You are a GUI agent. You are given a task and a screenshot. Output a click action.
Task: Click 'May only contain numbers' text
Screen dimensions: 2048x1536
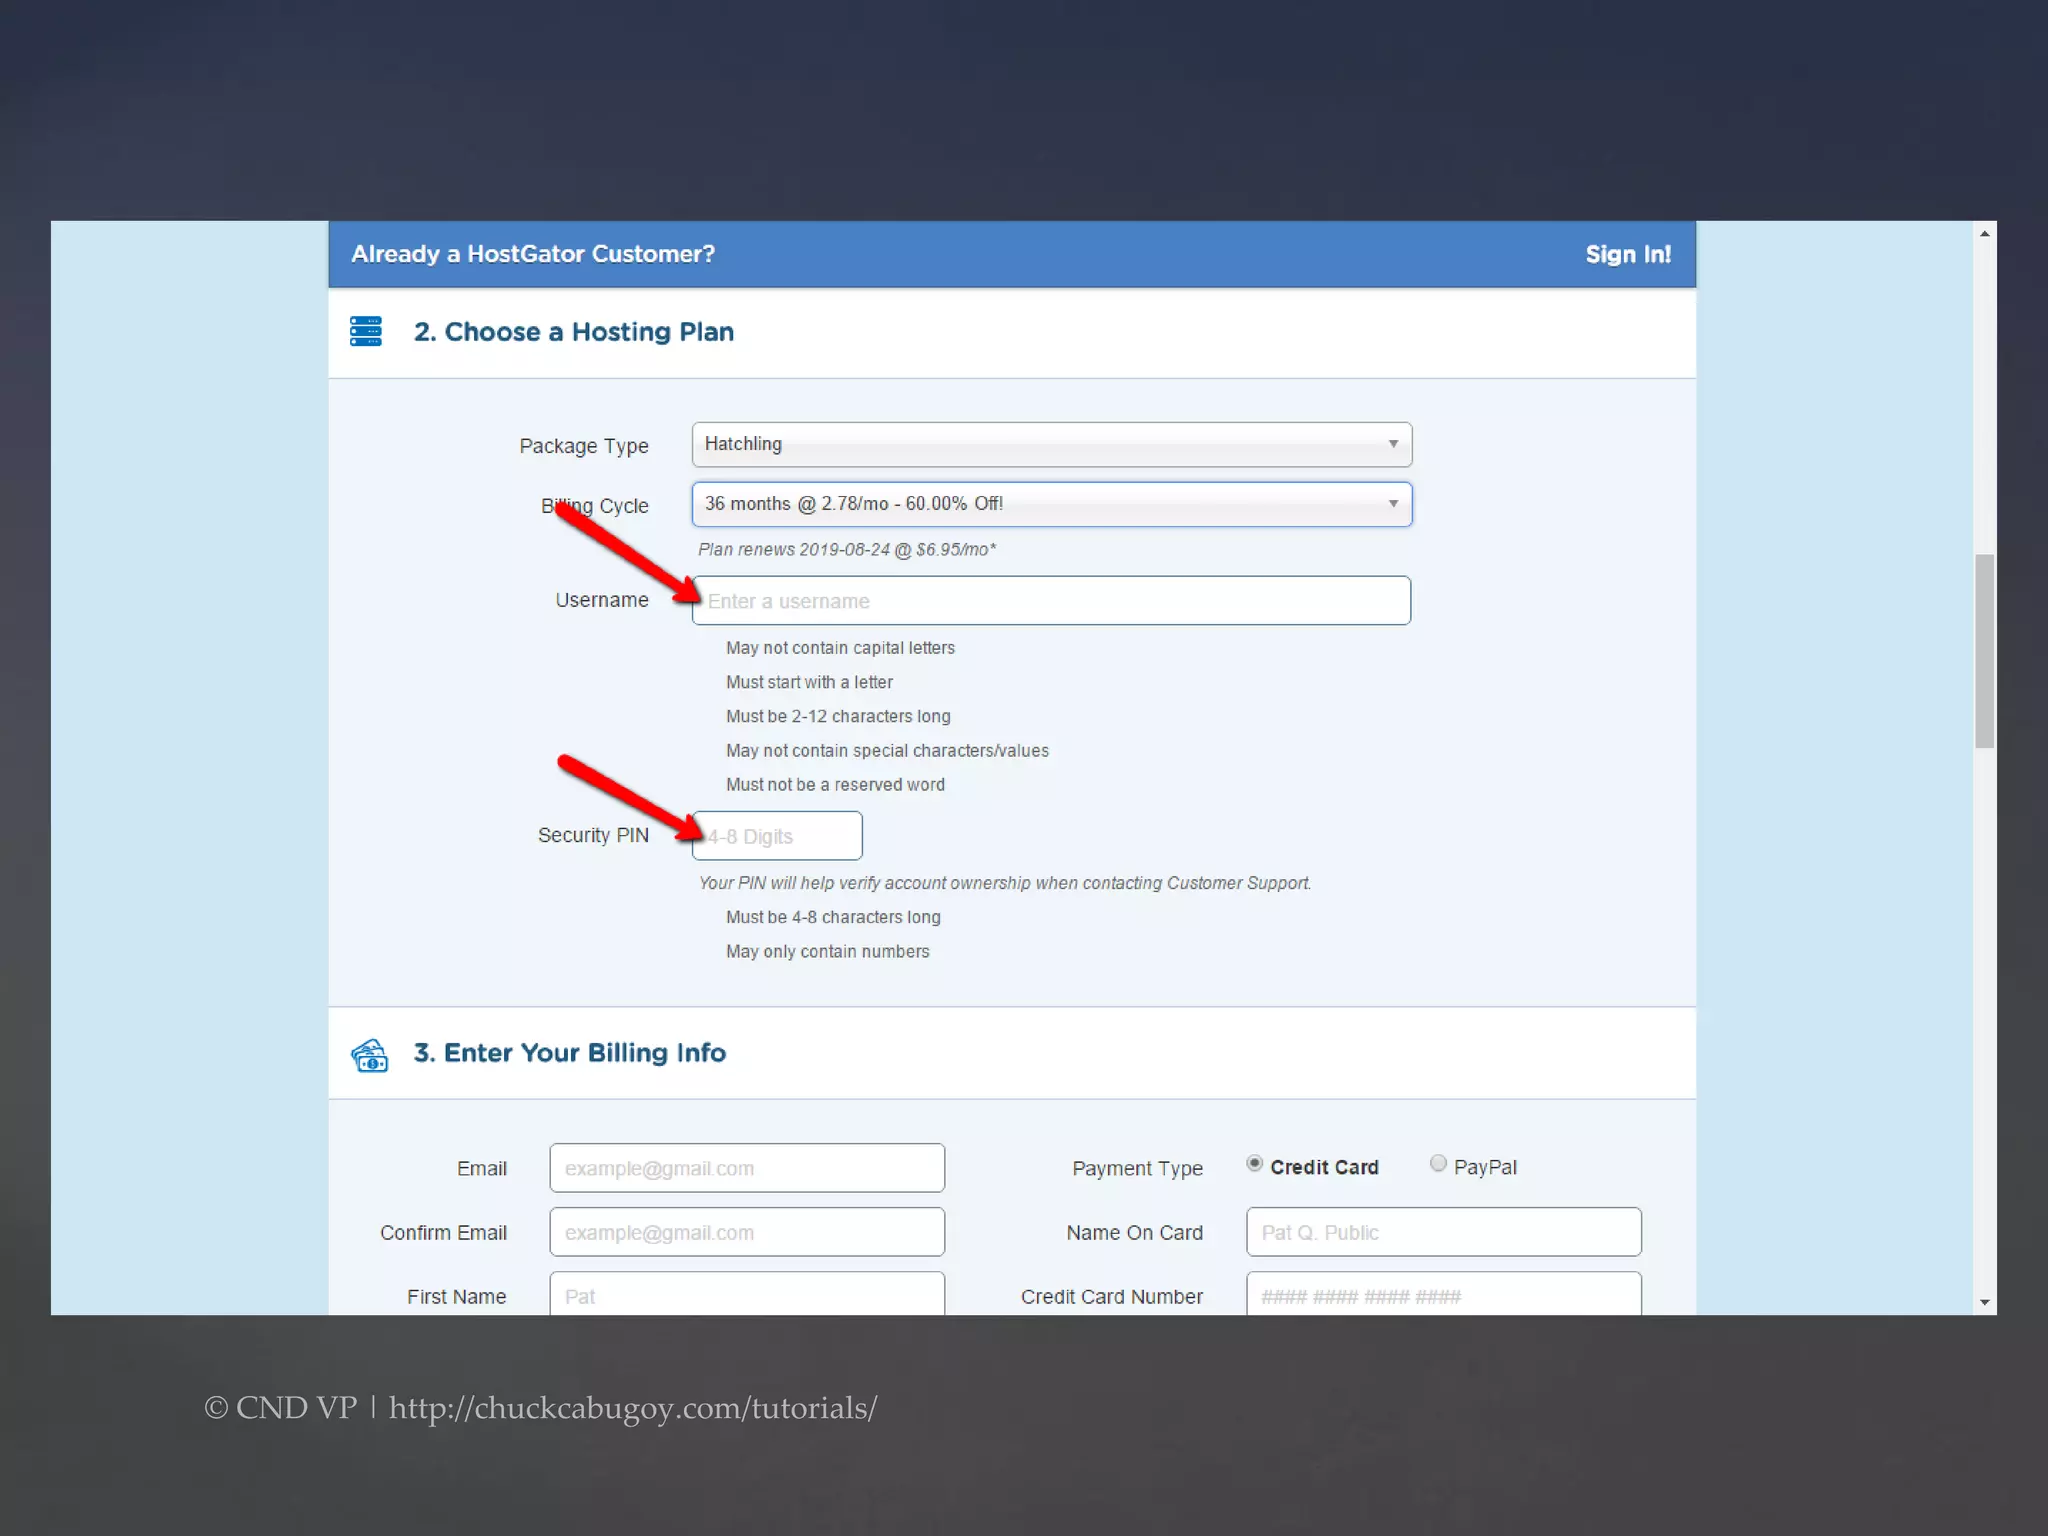coord(827,951)
